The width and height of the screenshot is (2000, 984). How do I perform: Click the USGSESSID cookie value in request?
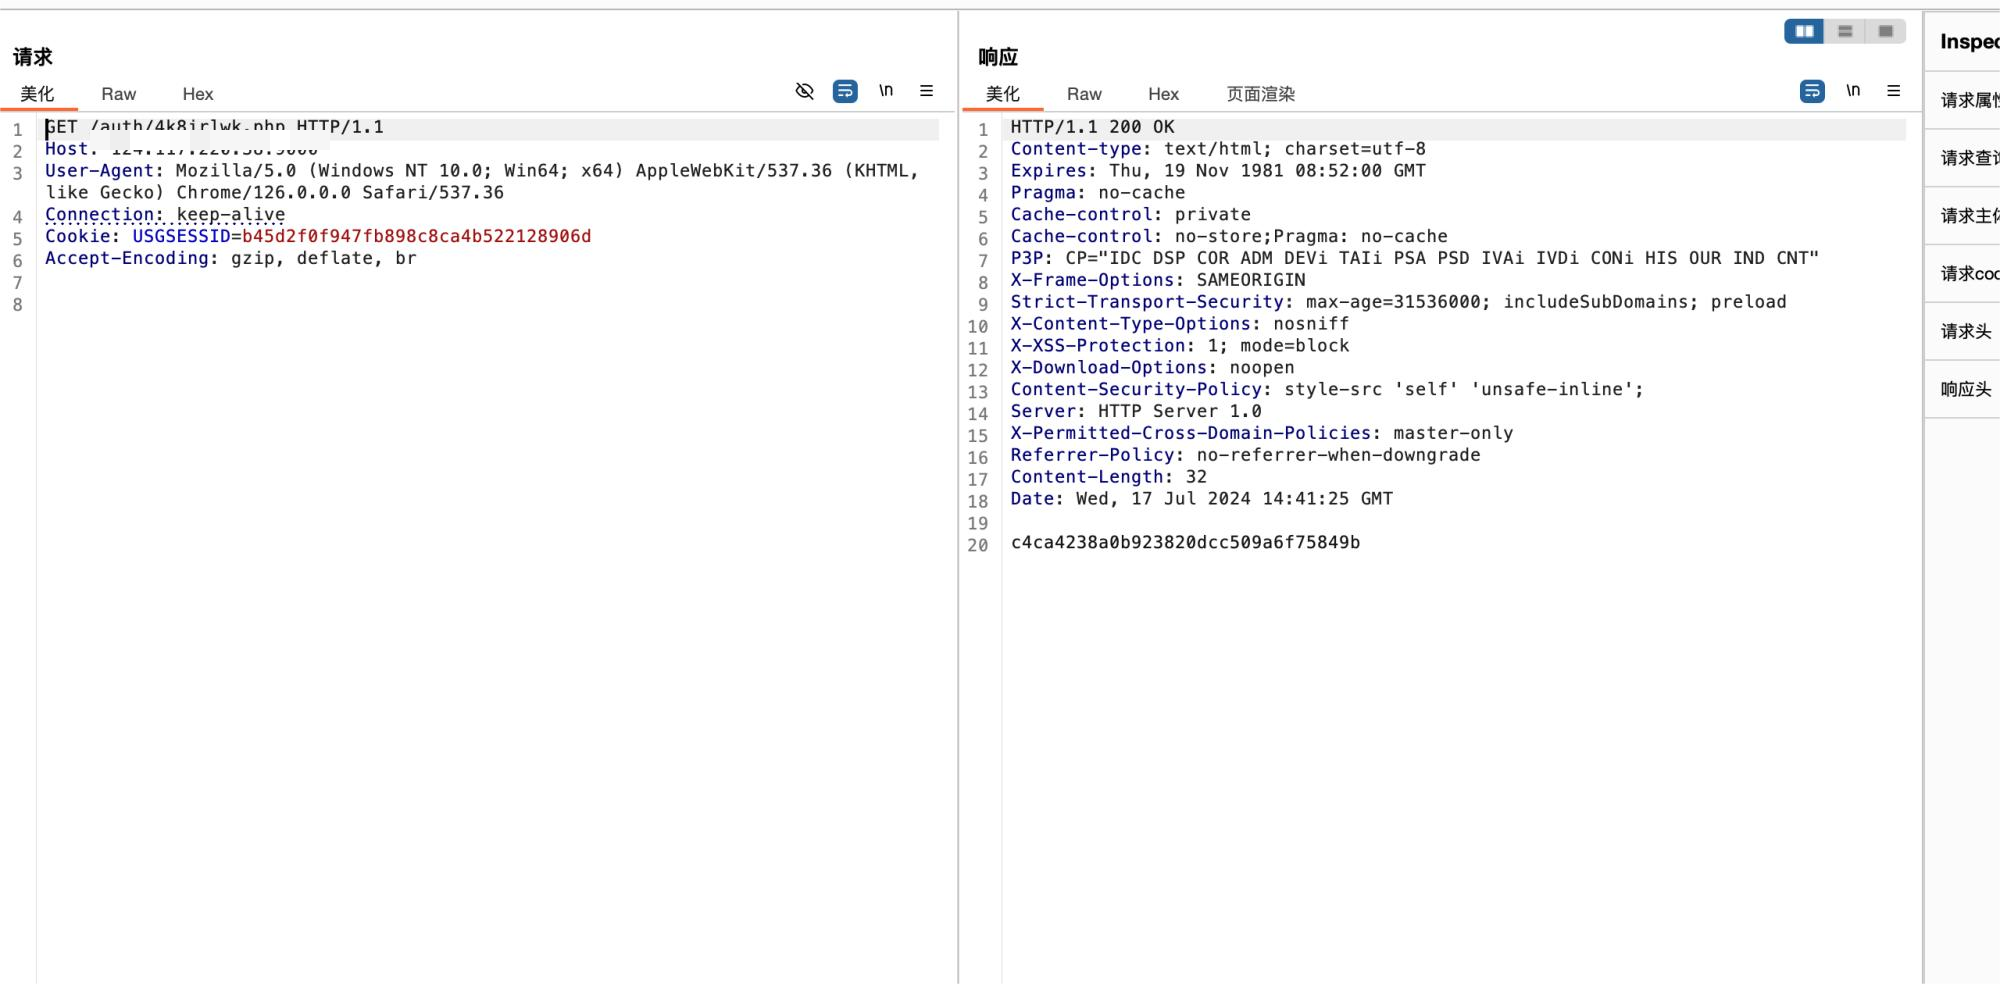coord(416,237)
